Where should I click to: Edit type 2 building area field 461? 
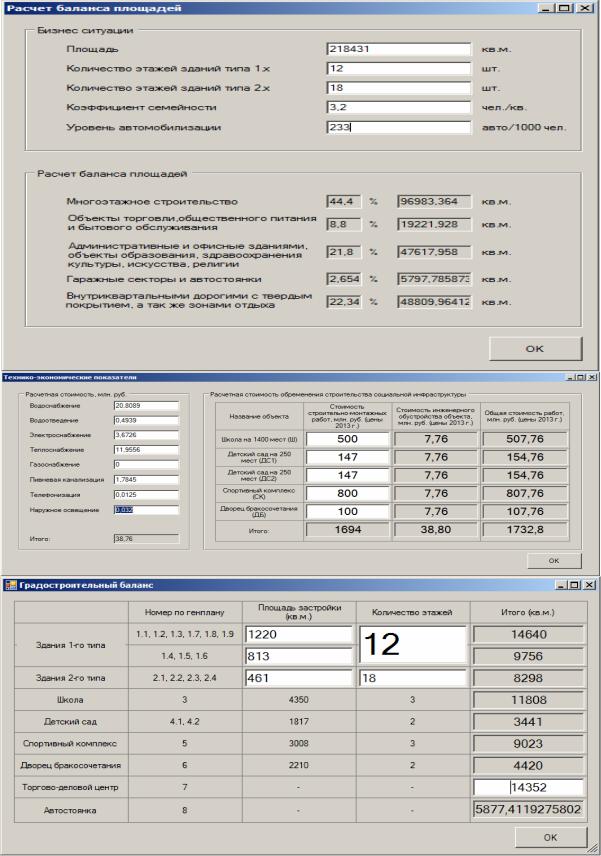click(x=299, y=678)
